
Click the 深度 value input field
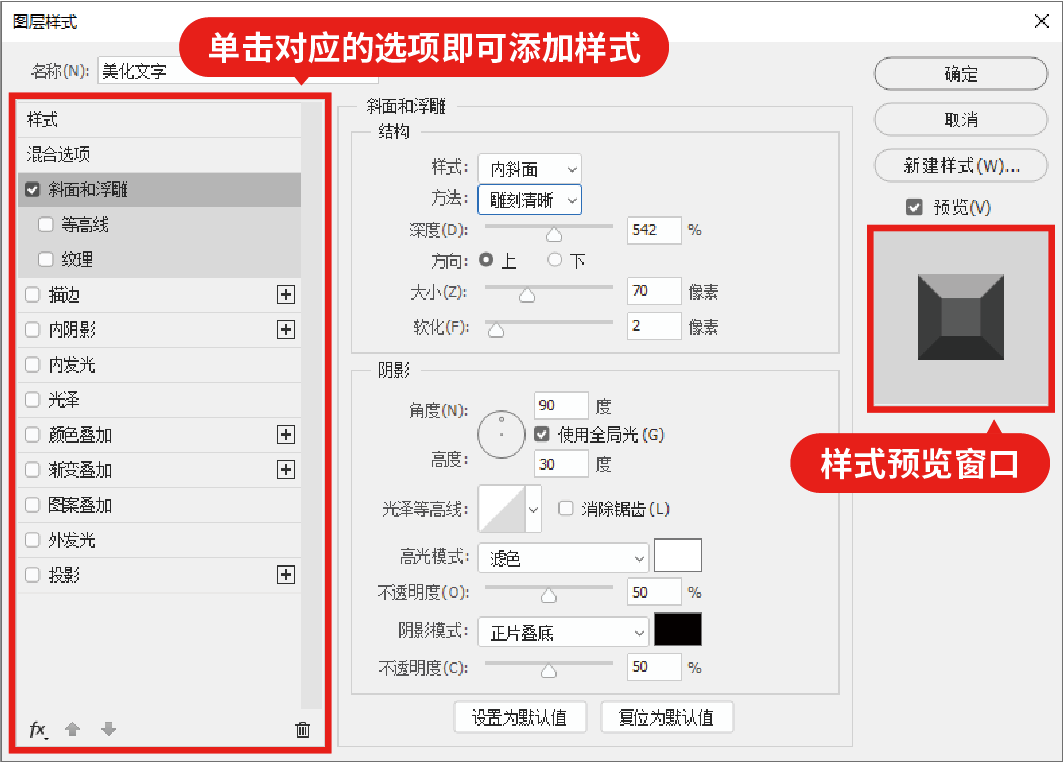coord(654,230)
